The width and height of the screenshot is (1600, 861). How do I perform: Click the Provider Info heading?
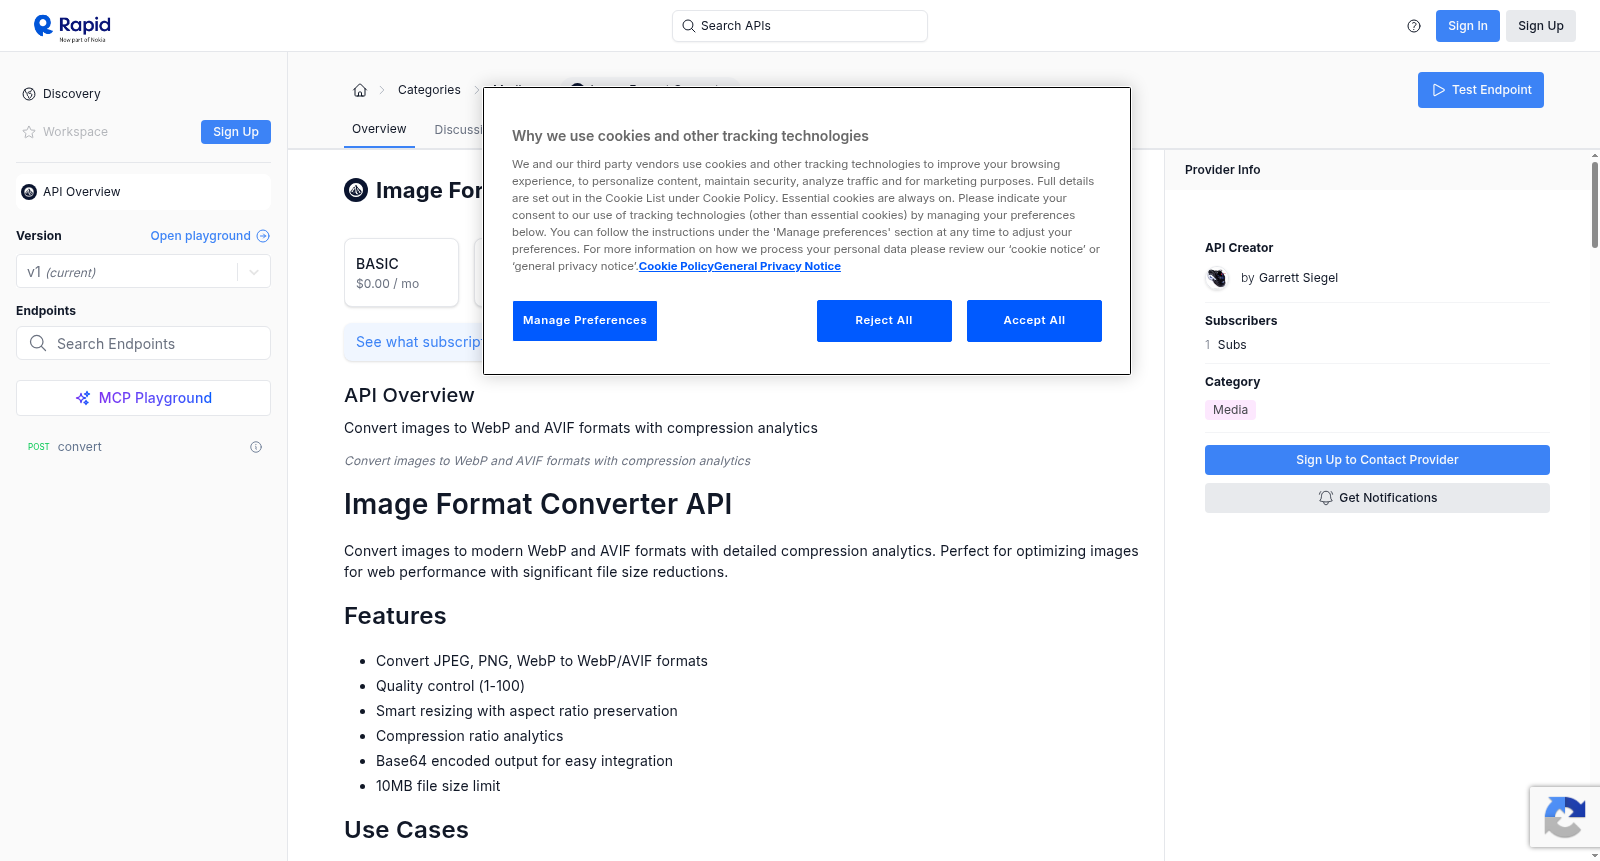(1222, 170)
